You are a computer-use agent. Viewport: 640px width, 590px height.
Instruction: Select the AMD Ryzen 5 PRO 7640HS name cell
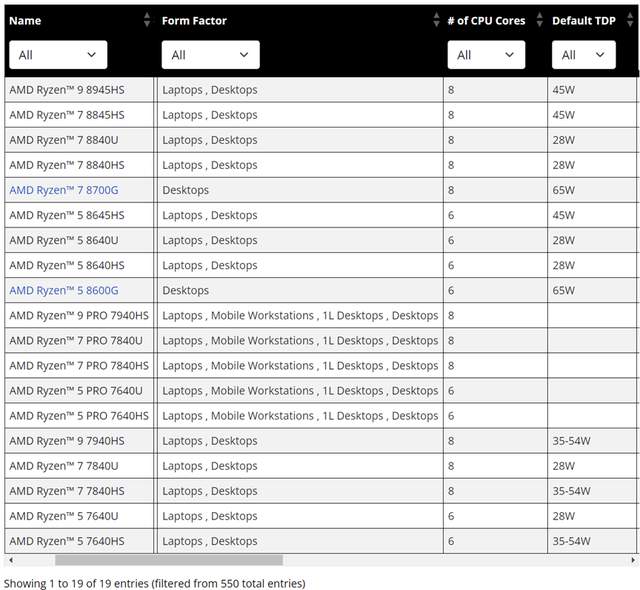pos(79,416)
